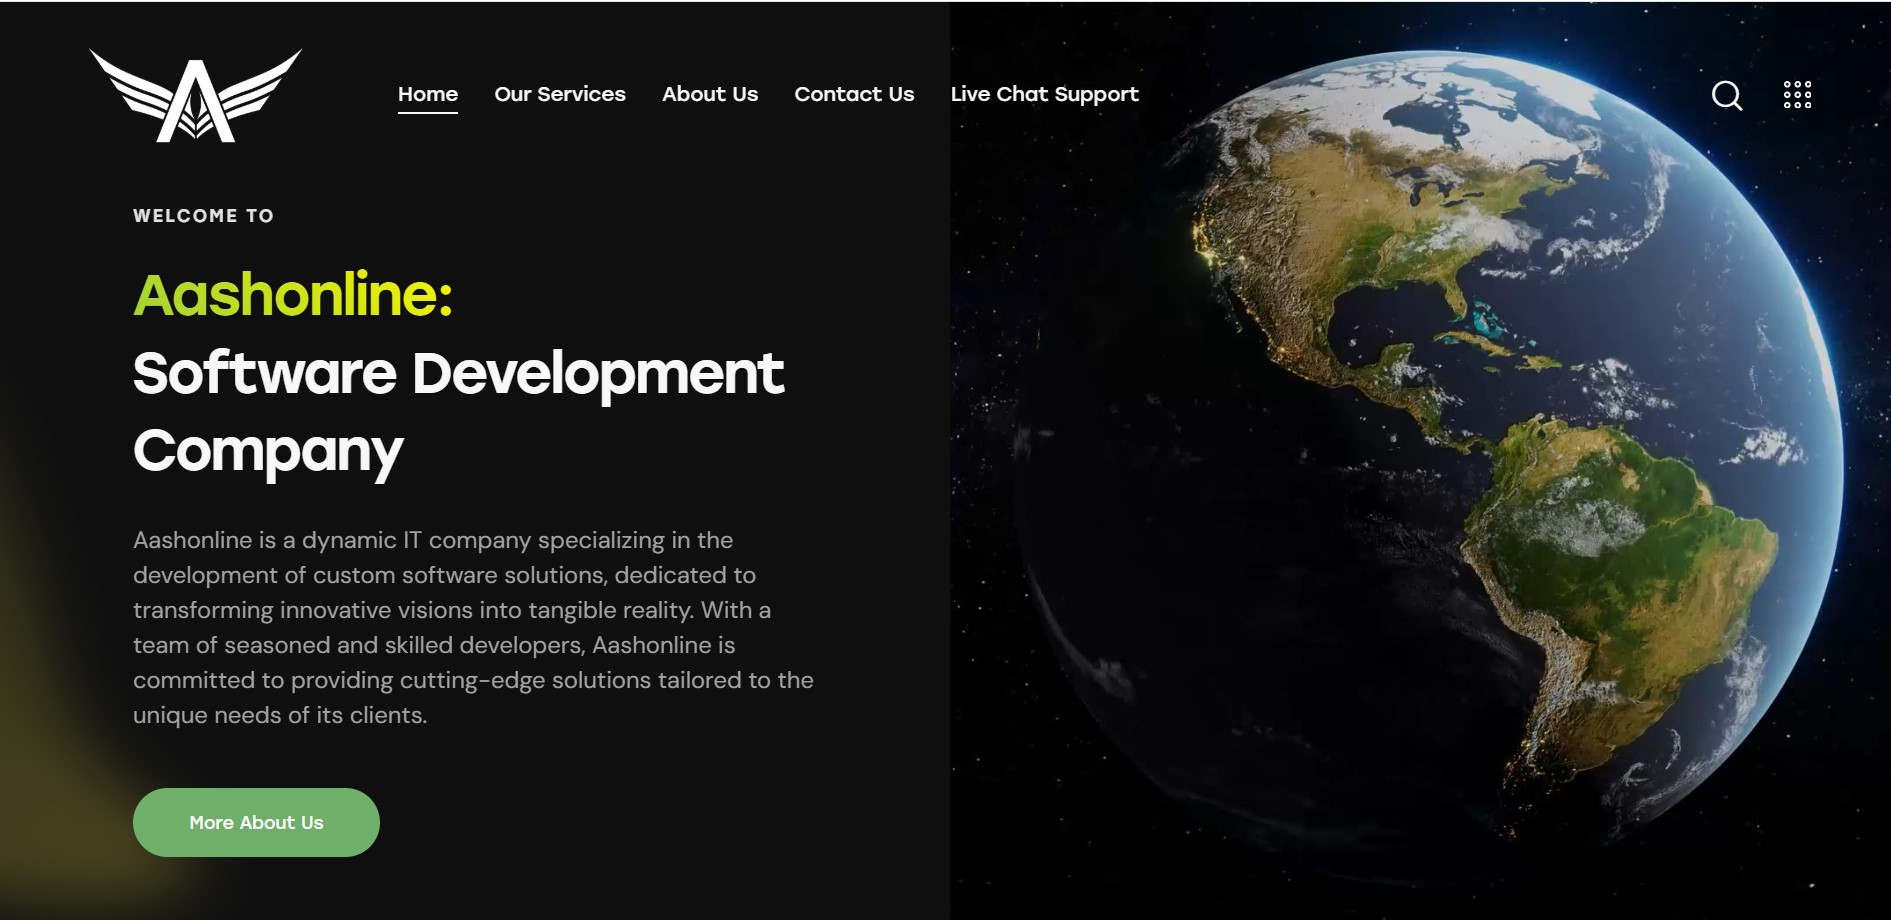This screenshot has width=1891, height=920.
Task: Click the Software Development Company headline
Action: click(458, 412)
